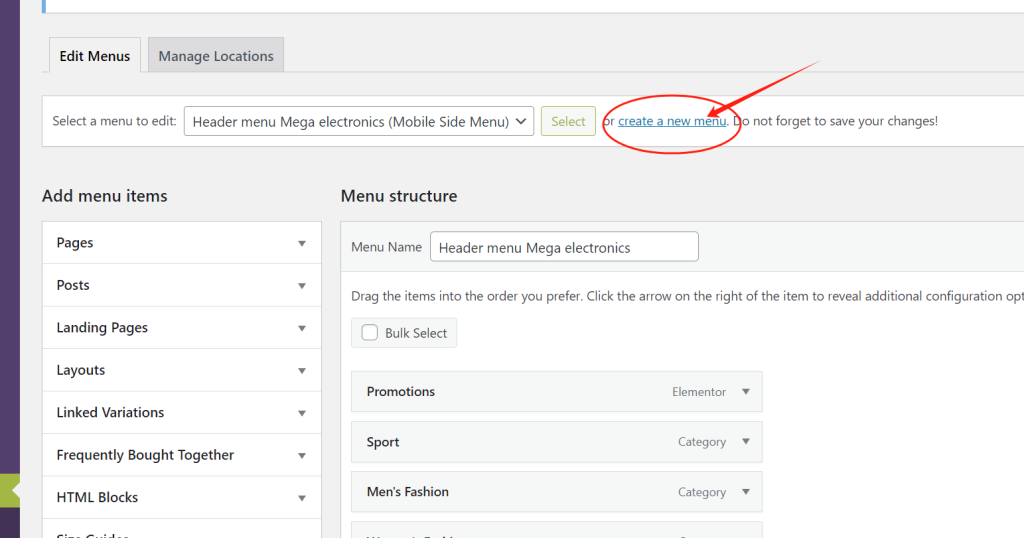The width and height of the screenshot is (1024, 538).
Task: Click the create a new menu link
Action: click(x=672, y=121)
